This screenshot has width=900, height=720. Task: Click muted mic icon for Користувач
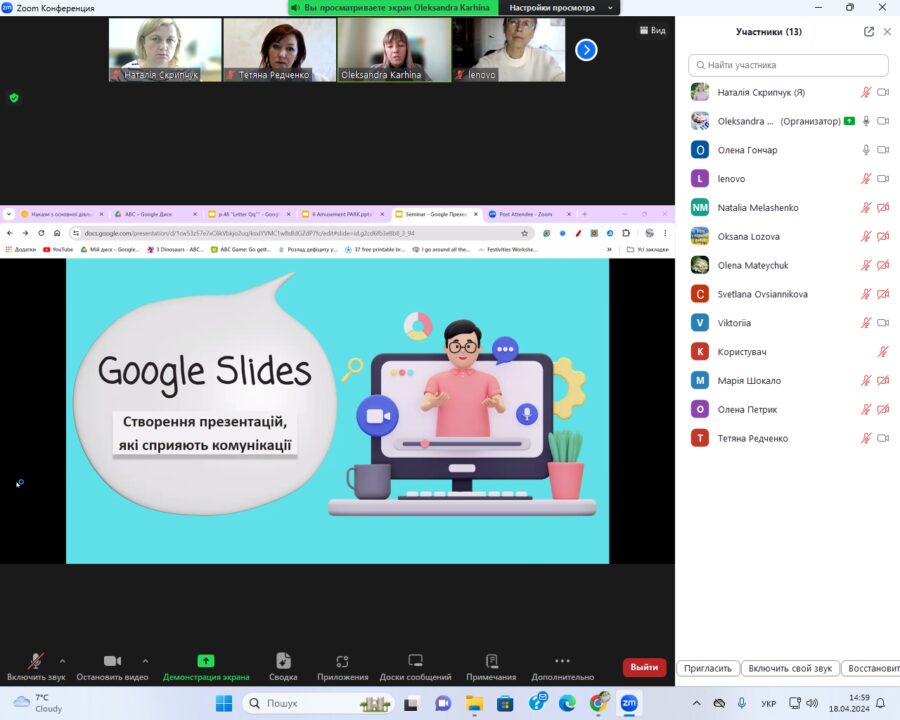pyautogui.click(x=883, y=351)
